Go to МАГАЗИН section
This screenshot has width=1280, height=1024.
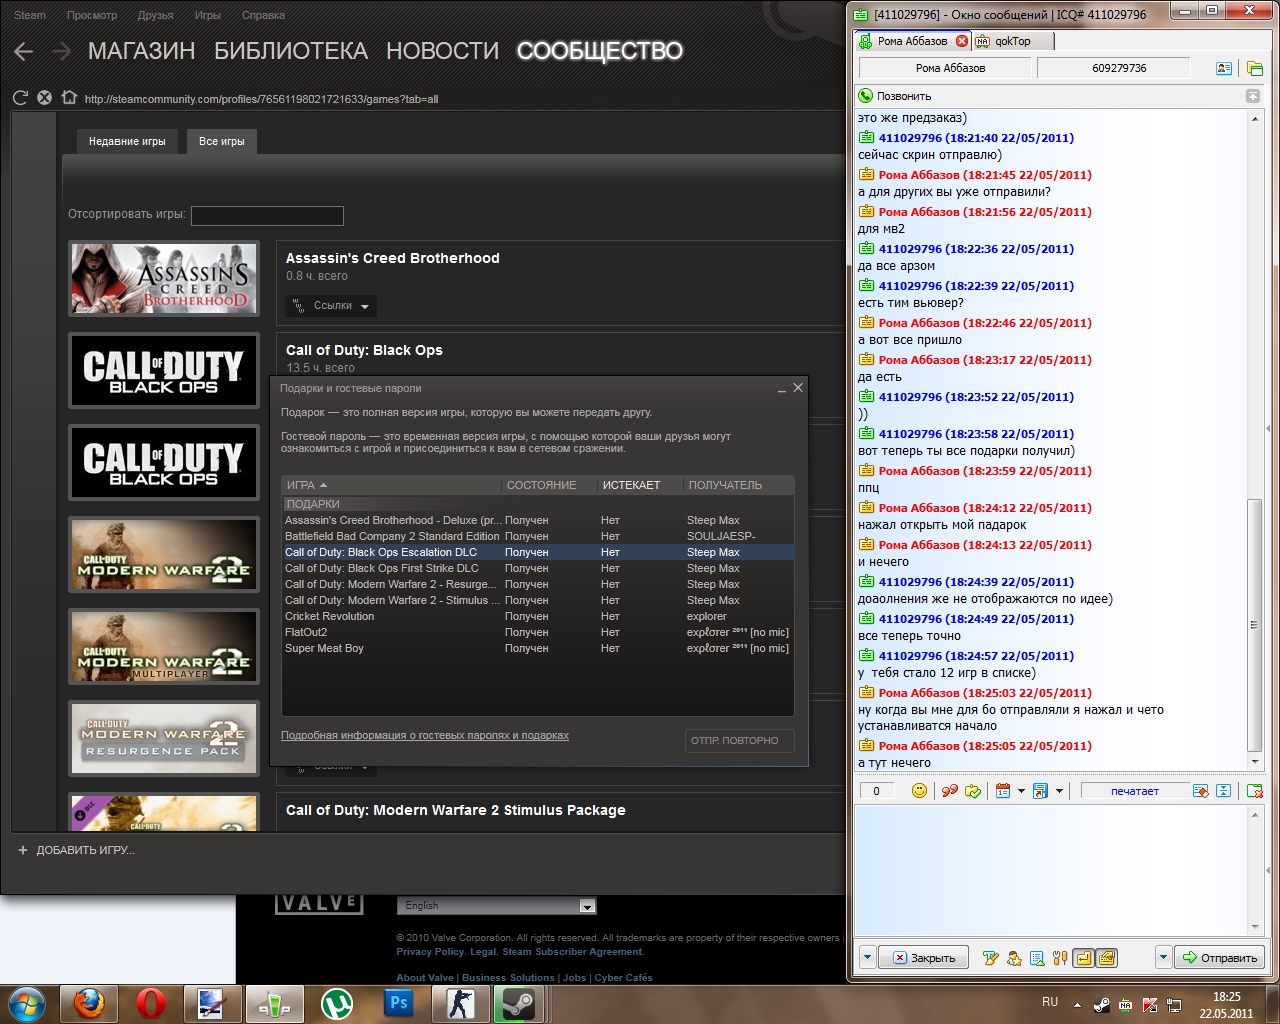pos(142,51)
